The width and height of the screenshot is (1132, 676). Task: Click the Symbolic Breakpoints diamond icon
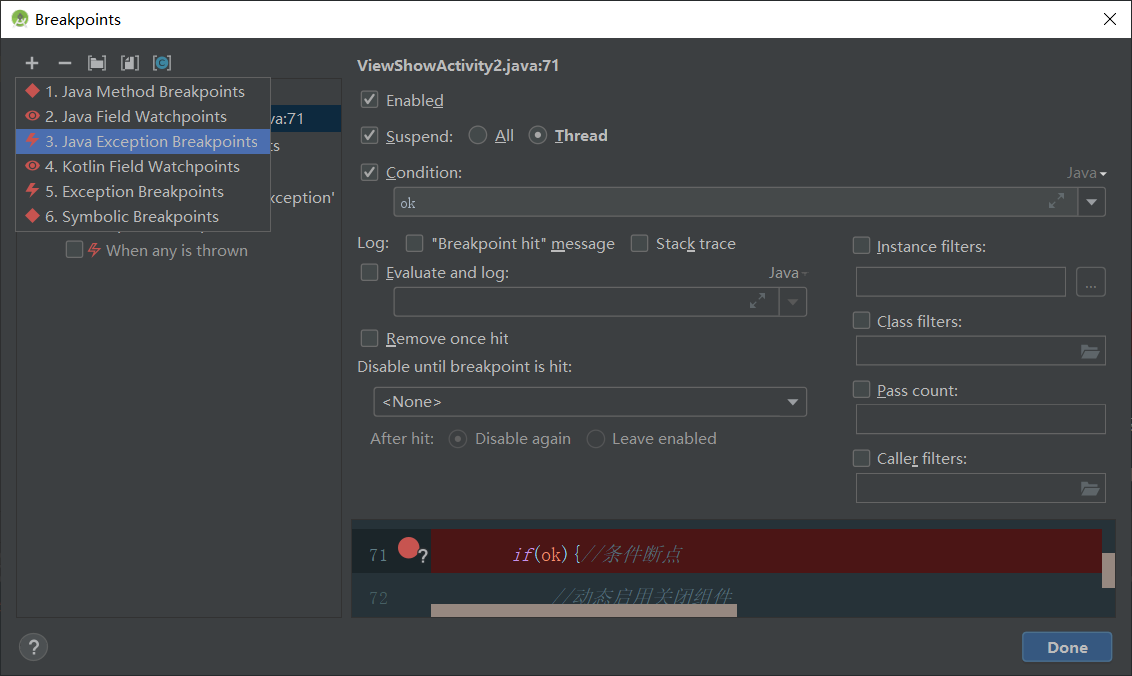tap(32, 216)
